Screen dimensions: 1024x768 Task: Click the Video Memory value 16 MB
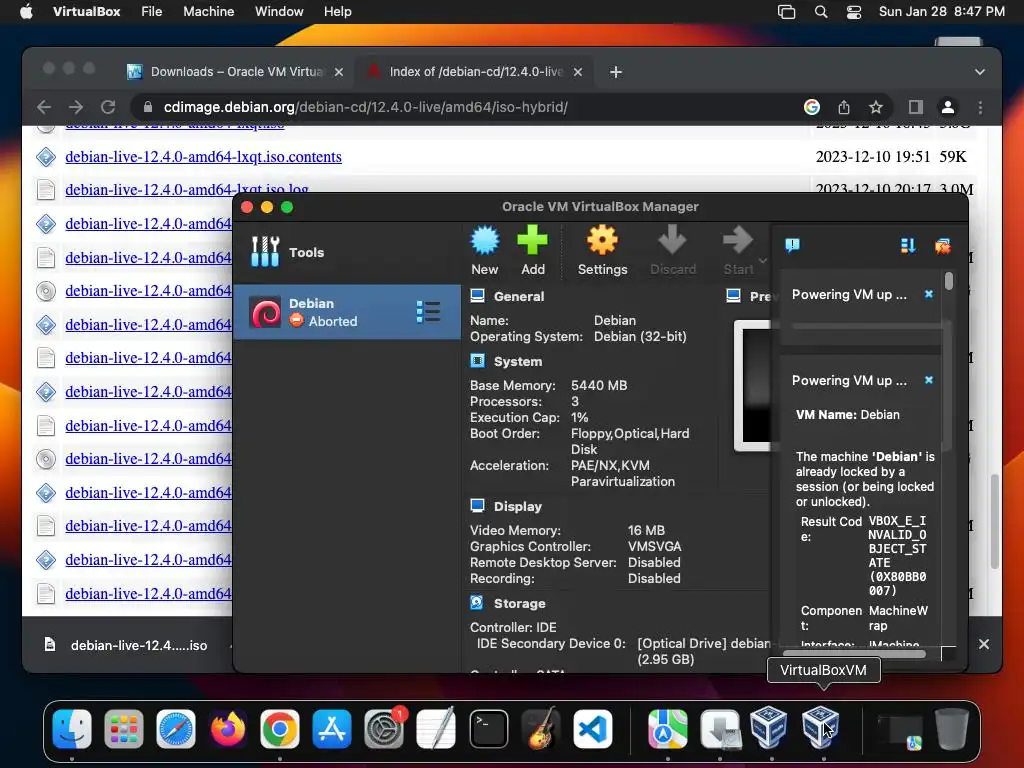pos(646,530)
